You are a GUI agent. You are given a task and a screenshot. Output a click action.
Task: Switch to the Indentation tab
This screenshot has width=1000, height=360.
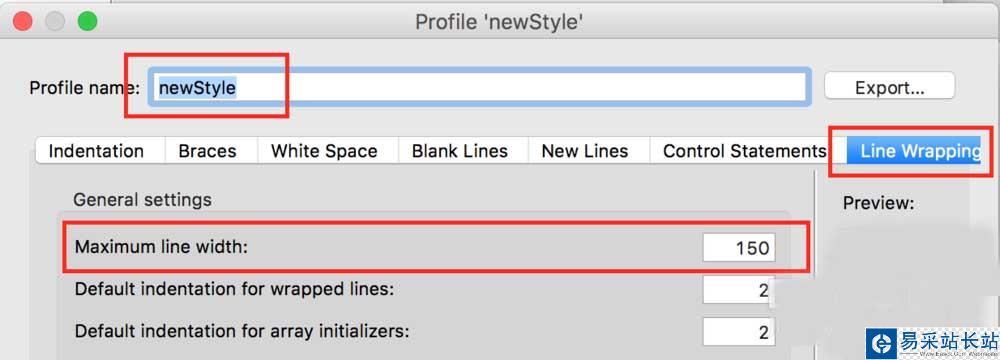[x=96, y=151]
